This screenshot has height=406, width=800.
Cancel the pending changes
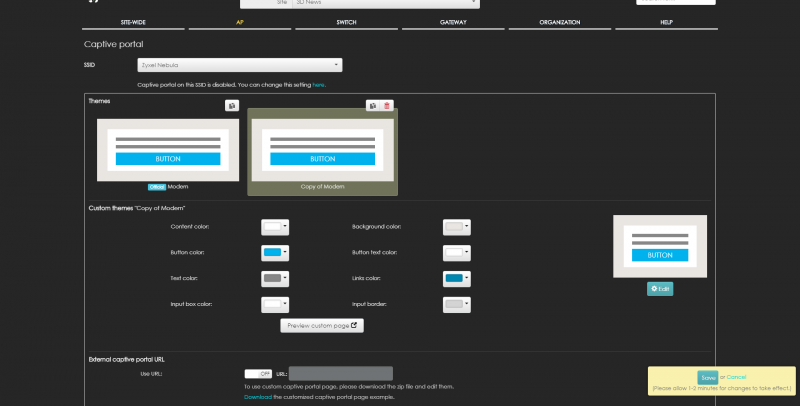(736, 377)
